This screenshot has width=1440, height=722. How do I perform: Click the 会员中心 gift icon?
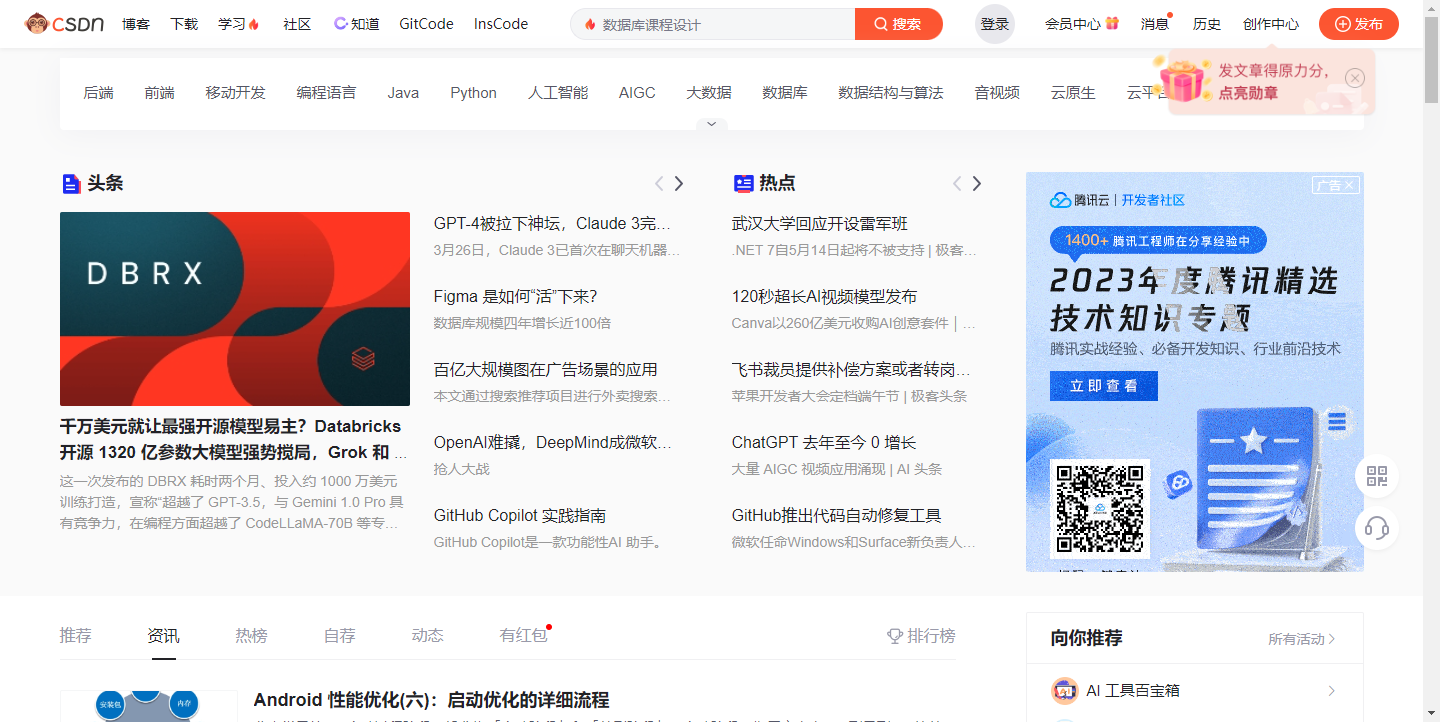1112,23
